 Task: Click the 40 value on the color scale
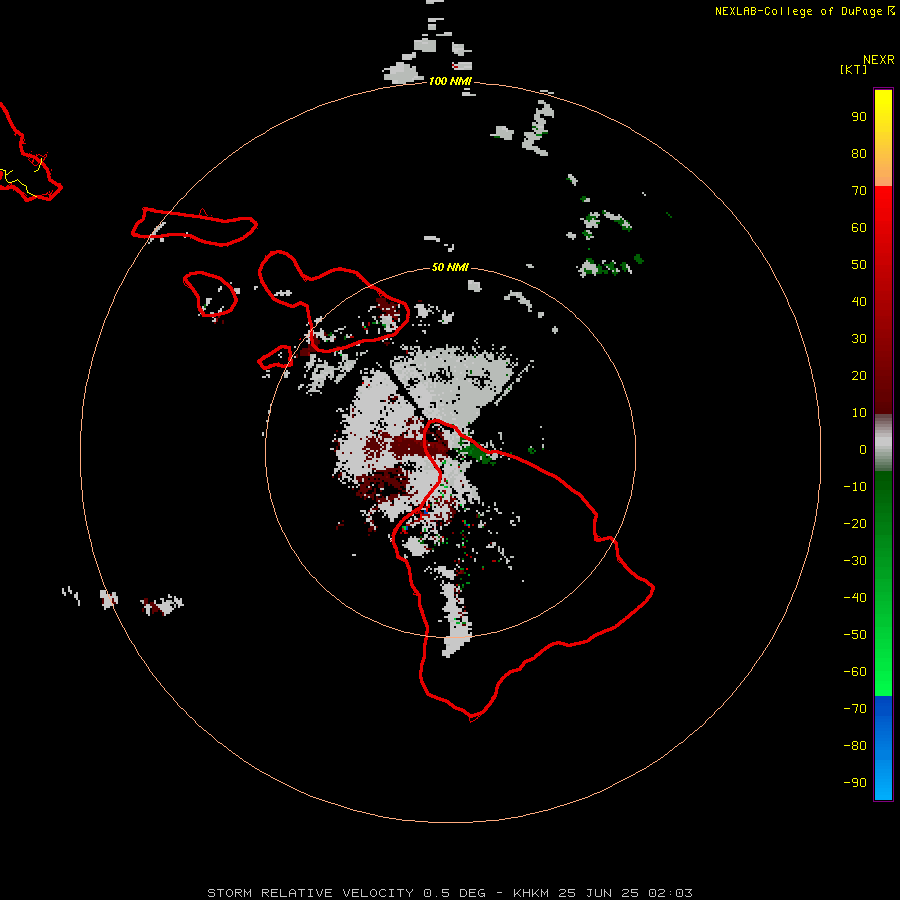click(859, 302)
